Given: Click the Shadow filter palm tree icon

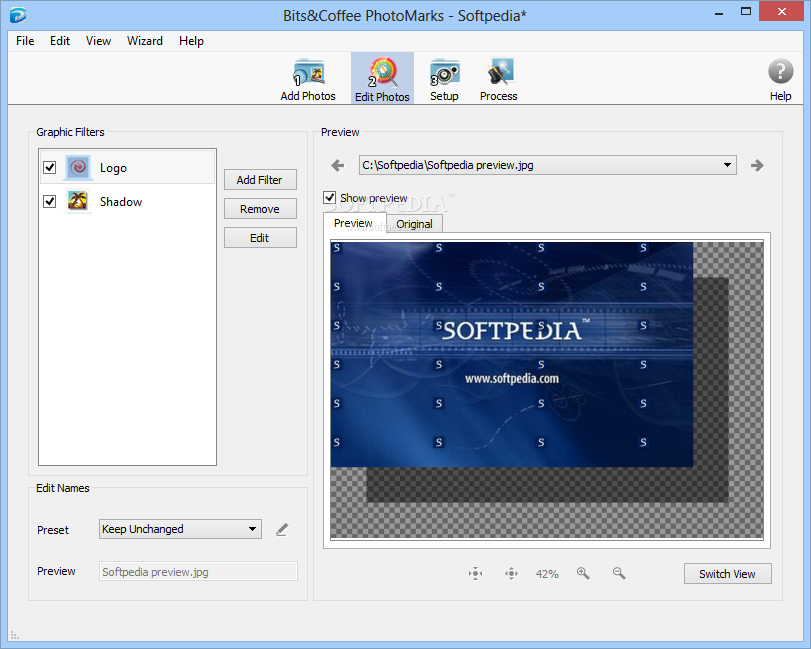Looking at the screenshot, I should (78, 201).
